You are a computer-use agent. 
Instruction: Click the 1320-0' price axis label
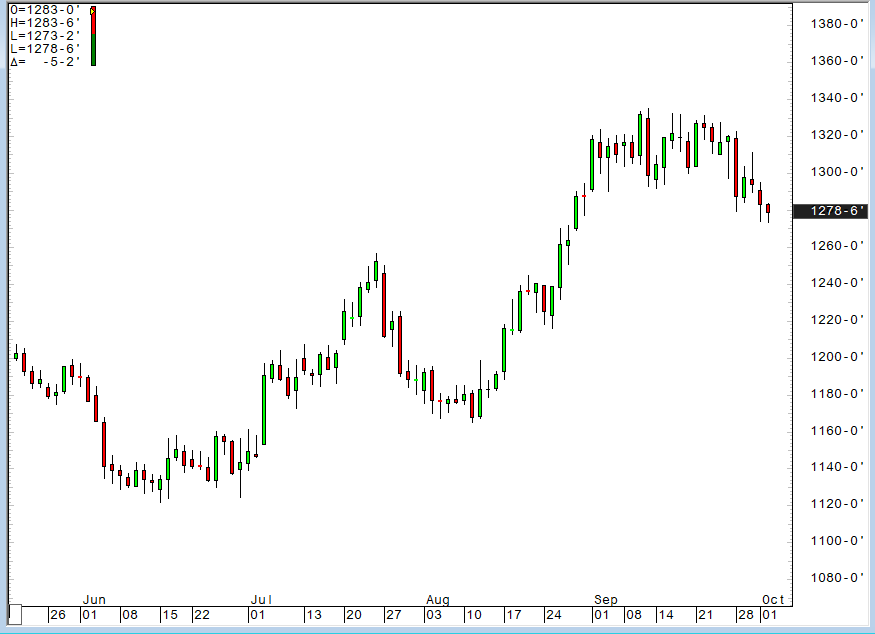[x=836, y=135]
